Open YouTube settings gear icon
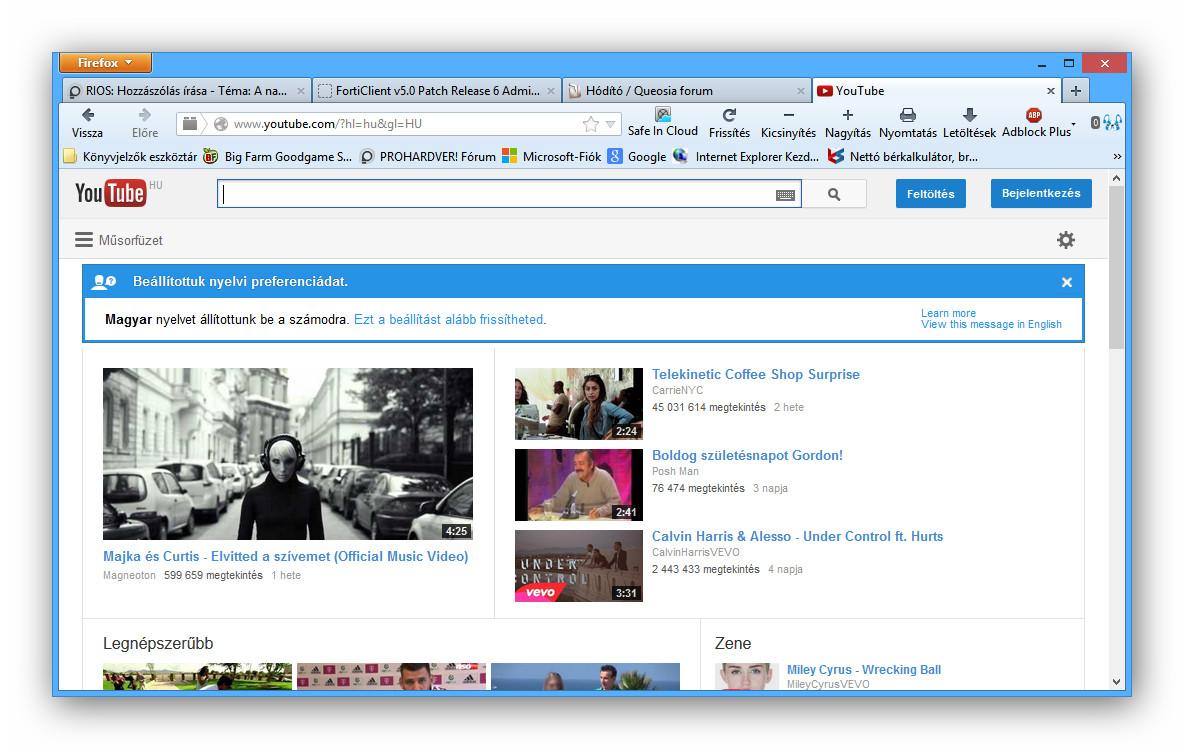 (1065, 240)
